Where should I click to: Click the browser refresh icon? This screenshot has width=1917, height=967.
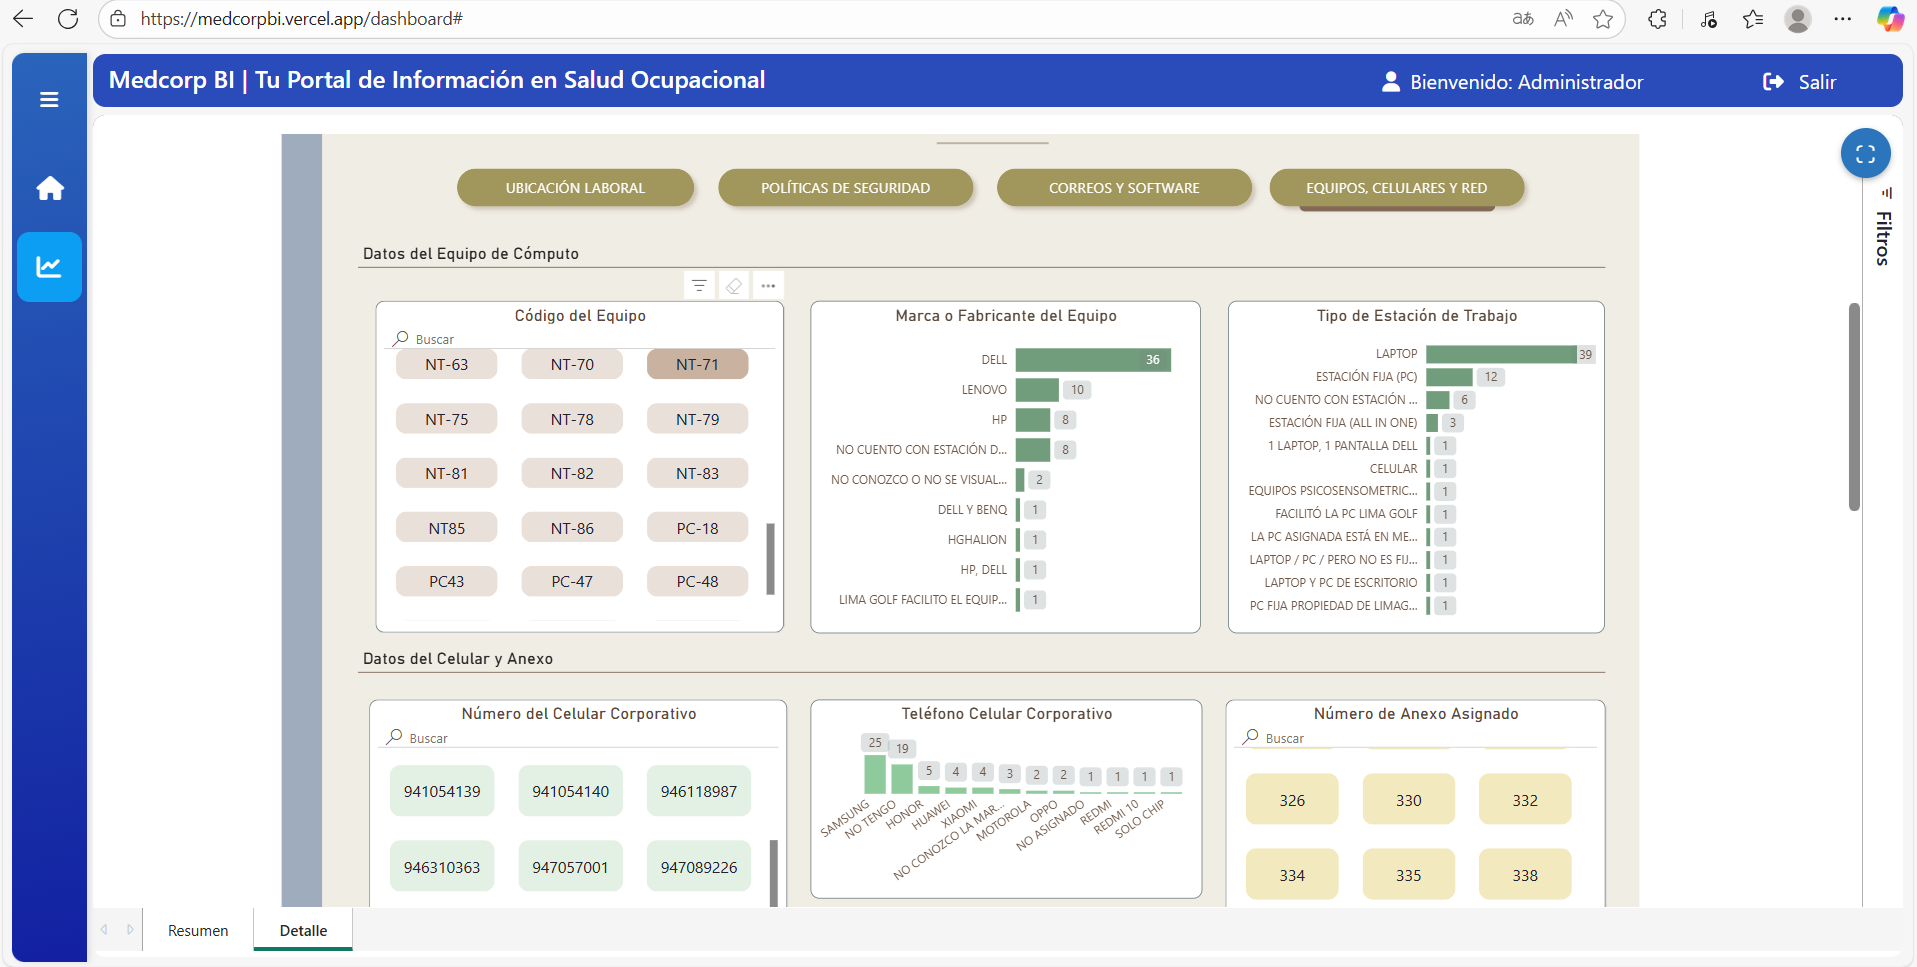68,19
